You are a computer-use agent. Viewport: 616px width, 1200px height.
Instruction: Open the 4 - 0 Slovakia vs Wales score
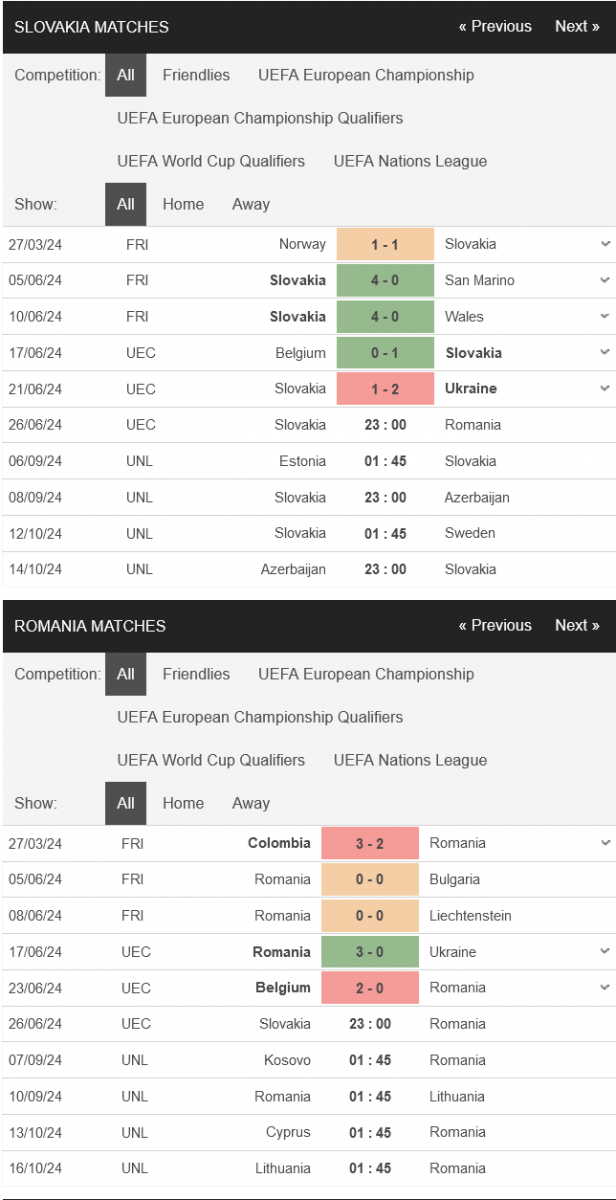385,316
